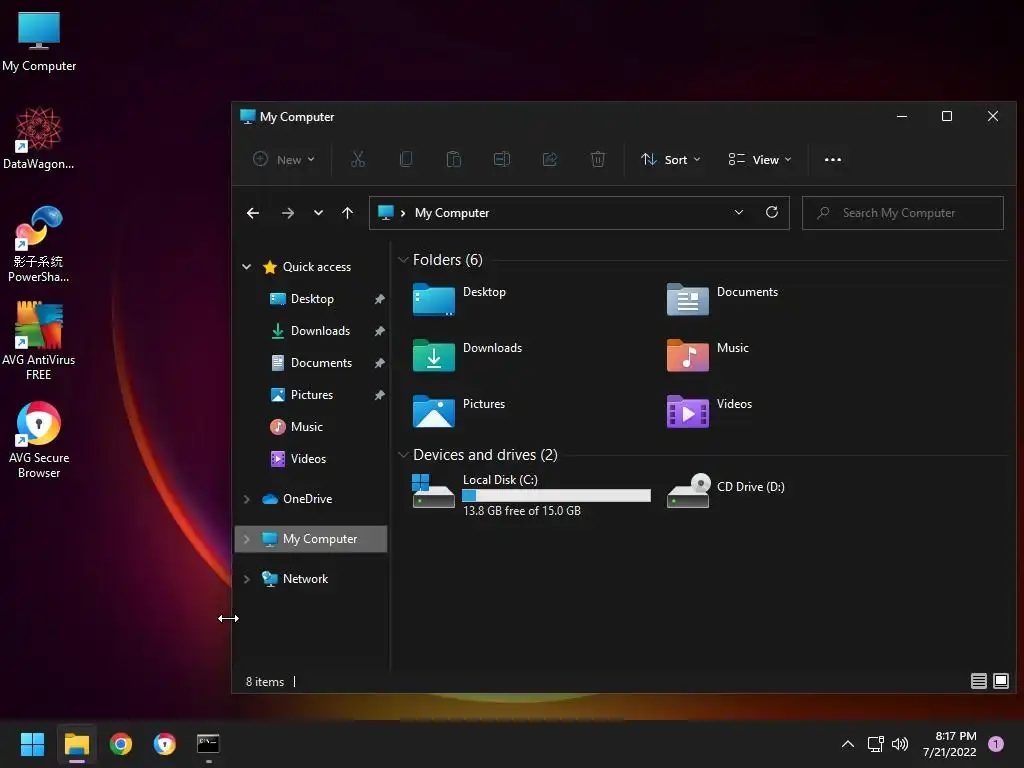Click the Search My Computer field
Image resolution: width=1024 pixels, height=768 pixels.
pos(903,213)
